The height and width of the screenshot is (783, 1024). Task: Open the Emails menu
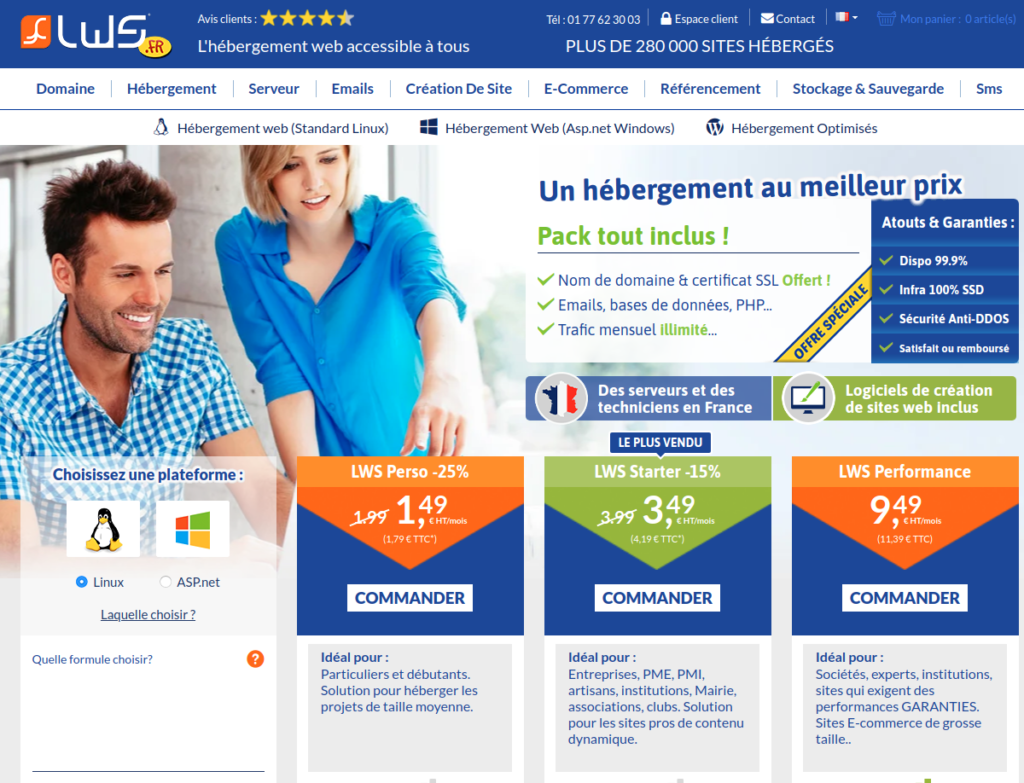pyautogui.click(x=352, y=89)
